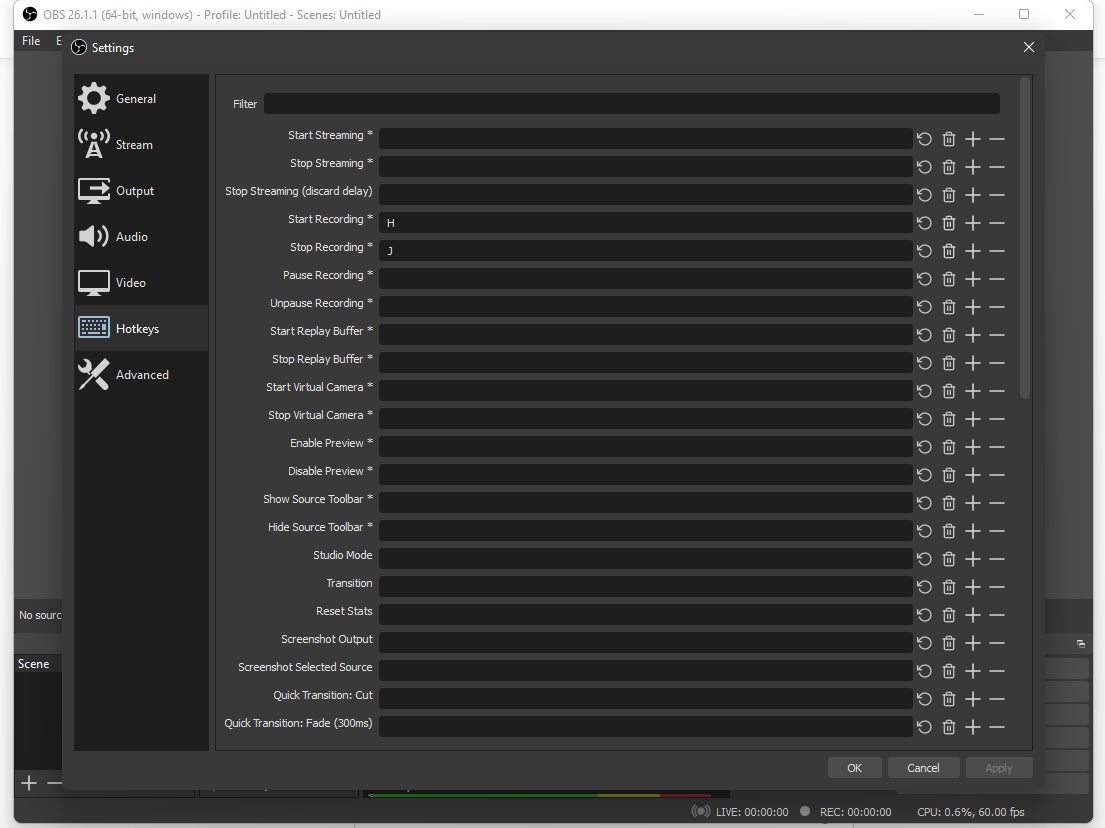The image size is (1105, 828).
Task: Open the General settings section
Action: coord(135,98)
